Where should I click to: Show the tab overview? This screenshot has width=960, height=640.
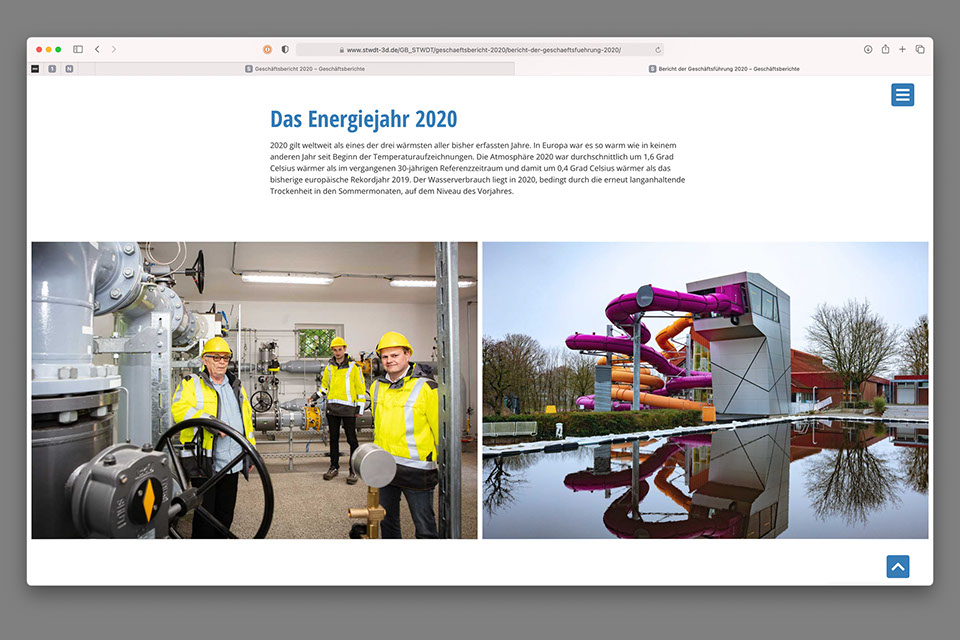pos(920,49)
